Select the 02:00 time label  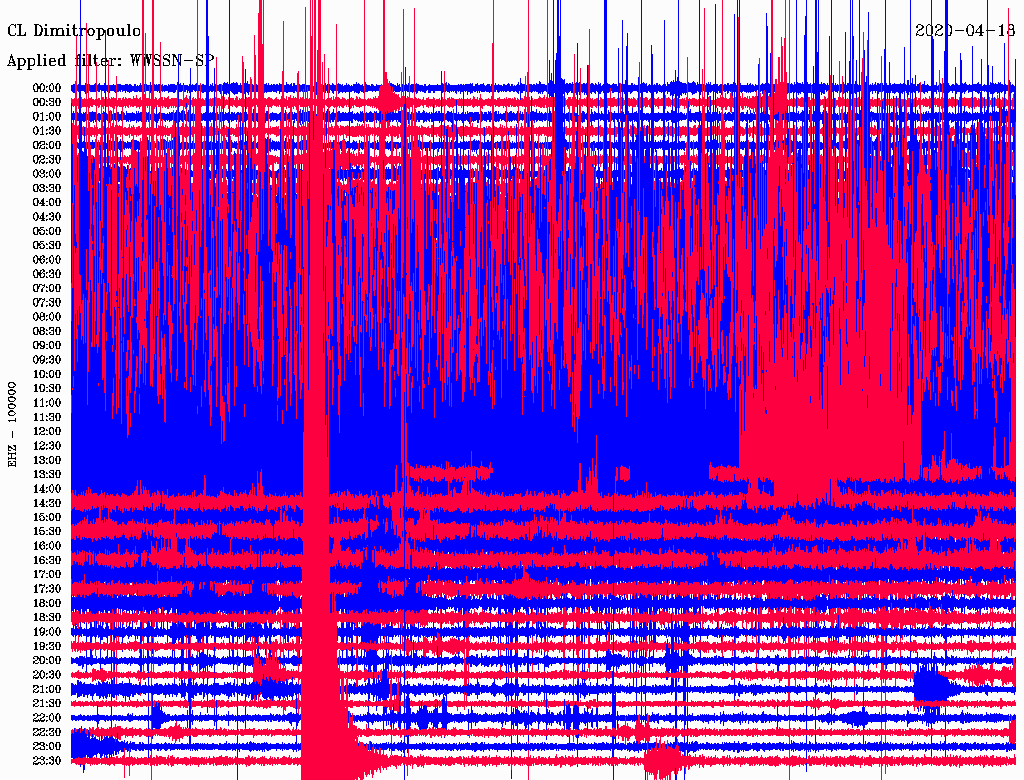click(48, 145)
